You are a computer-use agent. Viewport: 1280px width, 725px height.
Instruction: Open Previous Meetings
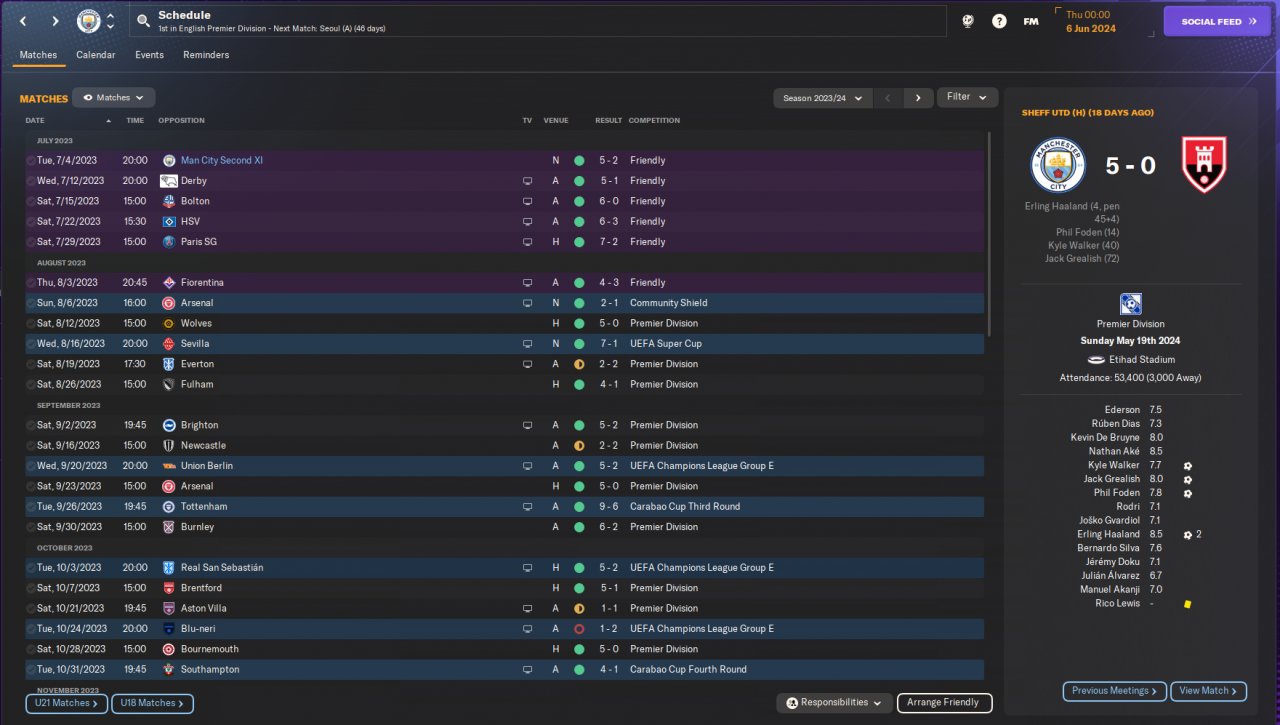click(1115, 691)
